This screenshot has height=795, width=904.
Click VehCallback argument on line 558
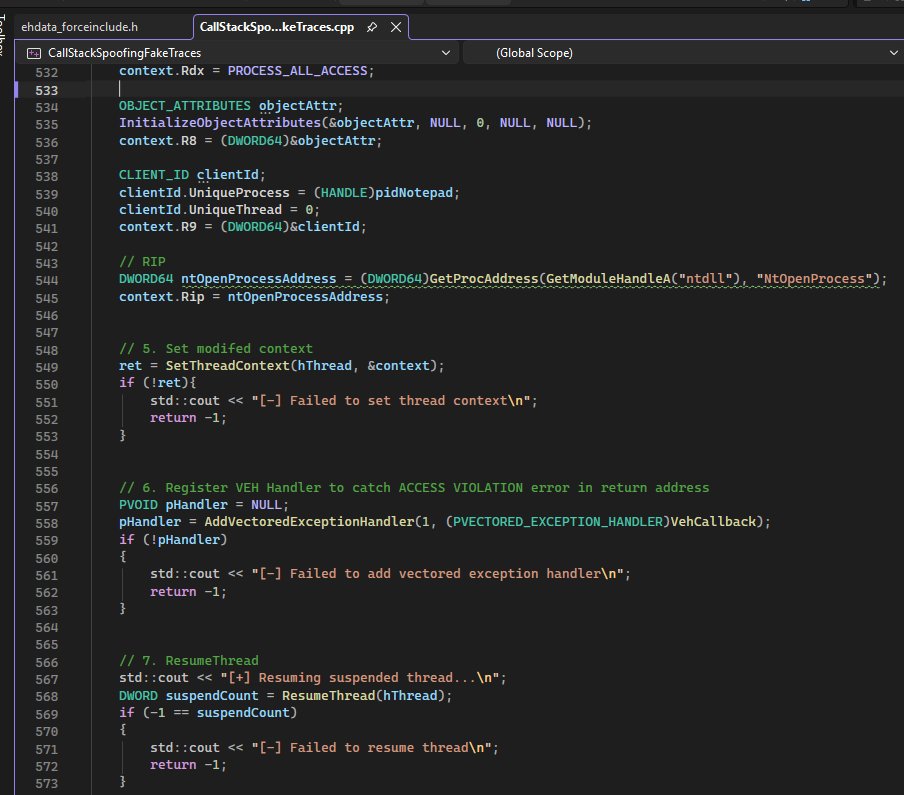[713, 521]
